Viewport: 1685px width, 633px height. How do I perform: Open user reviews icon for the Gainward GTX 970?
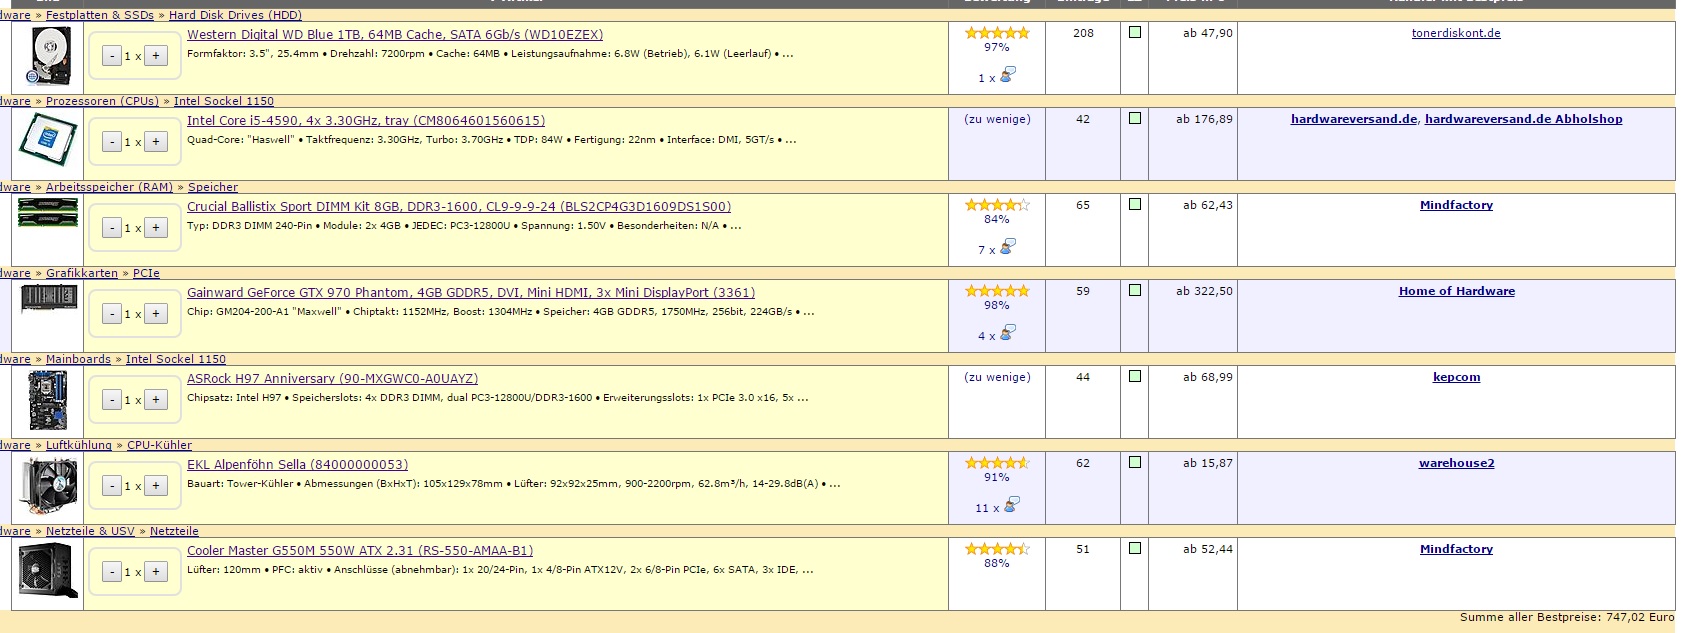coord(1008,333)
